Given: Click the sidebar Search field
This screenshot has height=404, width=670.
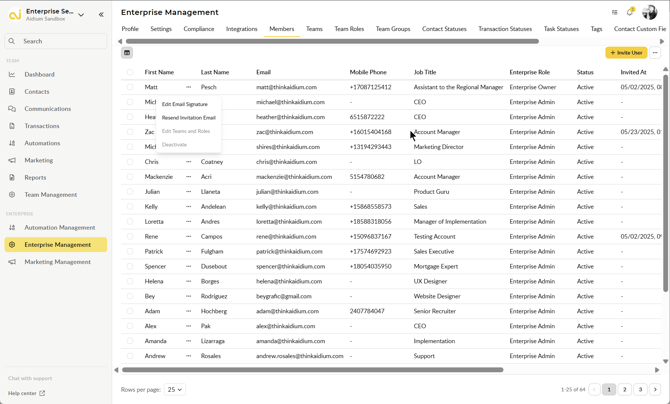Looking at the screenshot, I should [56, 41].
